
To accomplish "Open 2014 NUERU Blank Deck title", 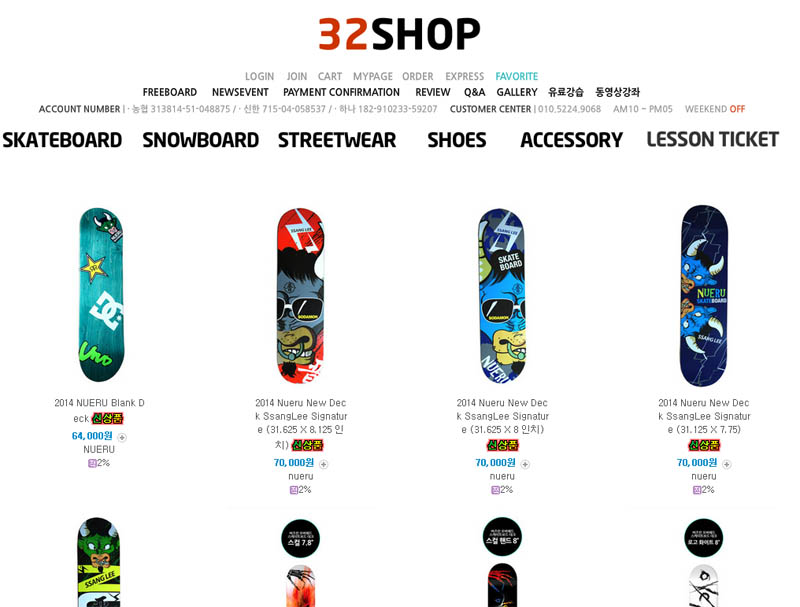I will (99, 410).
